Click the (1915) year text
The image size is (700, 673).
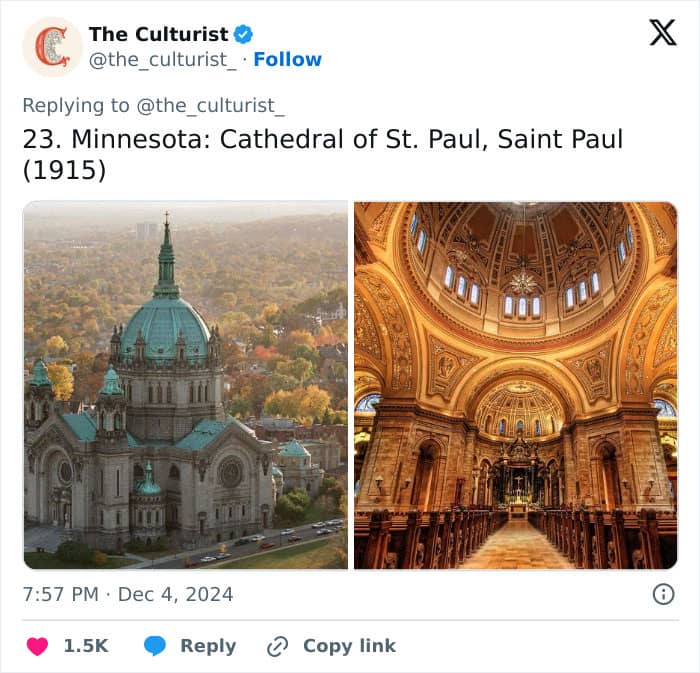[64, 170]
